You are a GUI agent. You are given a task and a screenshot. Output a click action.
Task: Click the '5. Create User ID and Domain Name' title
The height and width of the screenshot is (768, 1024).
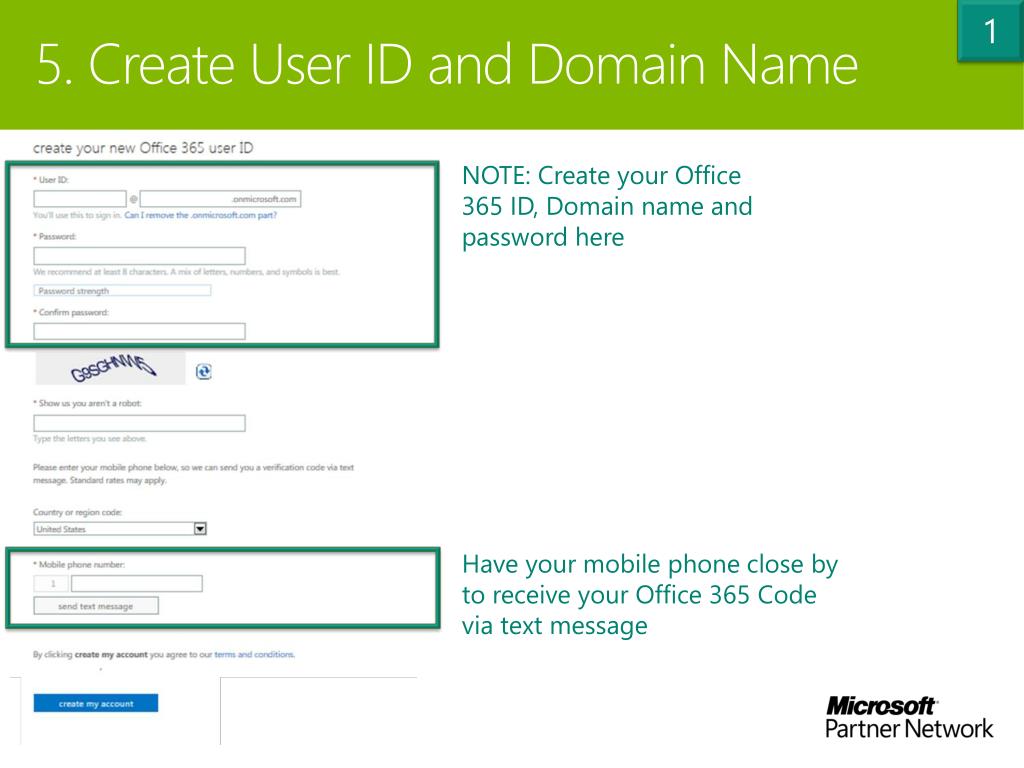pos(447,64)
